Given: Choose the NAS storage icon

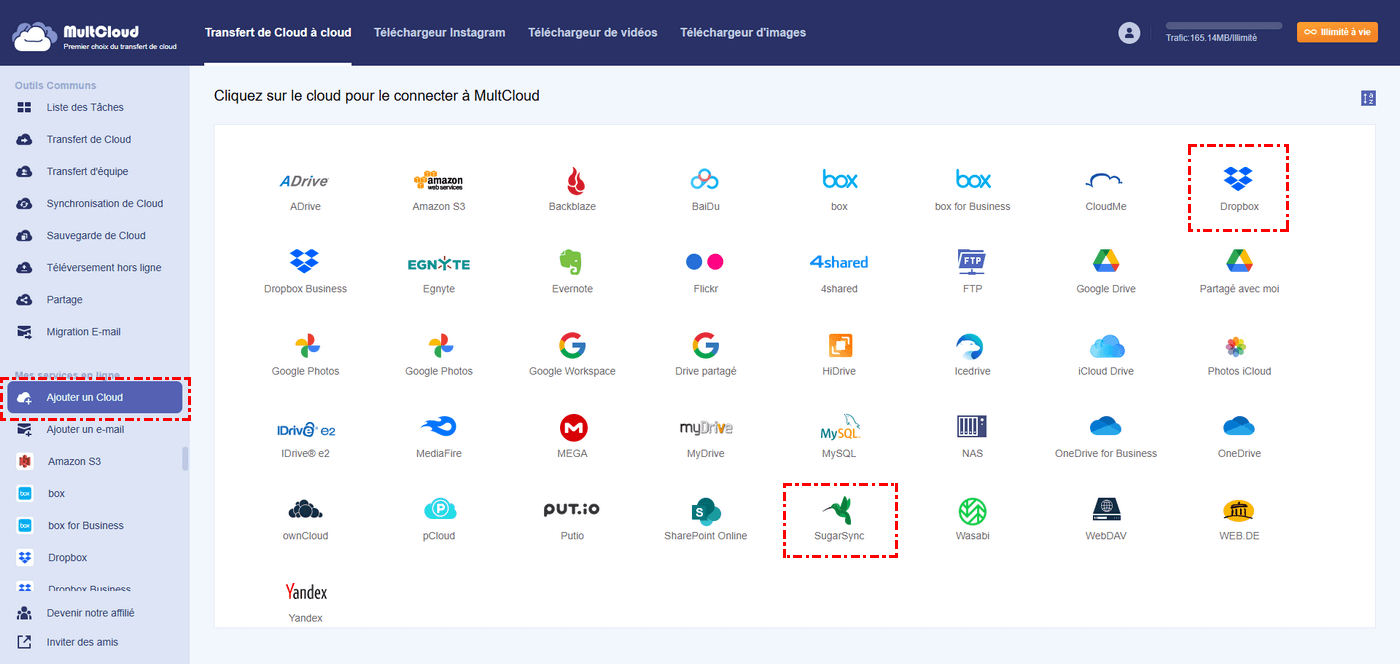Looking at the screenshot, I should tap(972, 427).
